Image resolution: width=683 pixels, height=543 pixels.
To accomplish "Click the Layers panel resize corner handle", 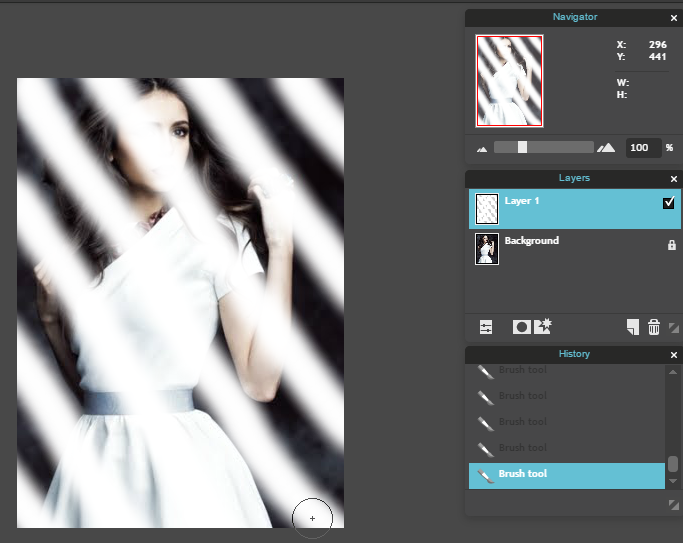I will (x=673, y=328).
